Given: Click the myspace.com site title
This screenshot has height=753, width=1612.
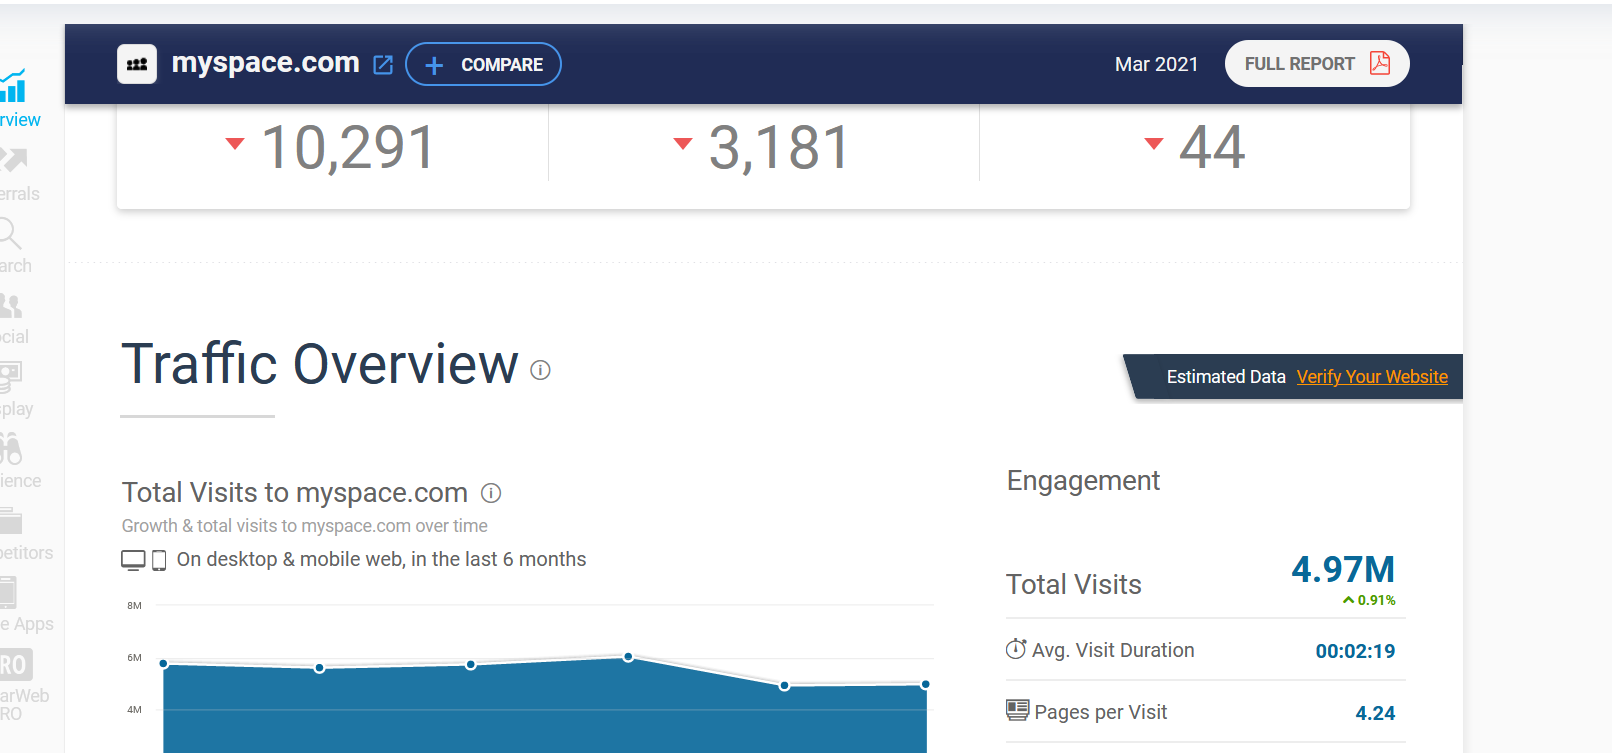Looking at the screenshot, I should 265,63.
